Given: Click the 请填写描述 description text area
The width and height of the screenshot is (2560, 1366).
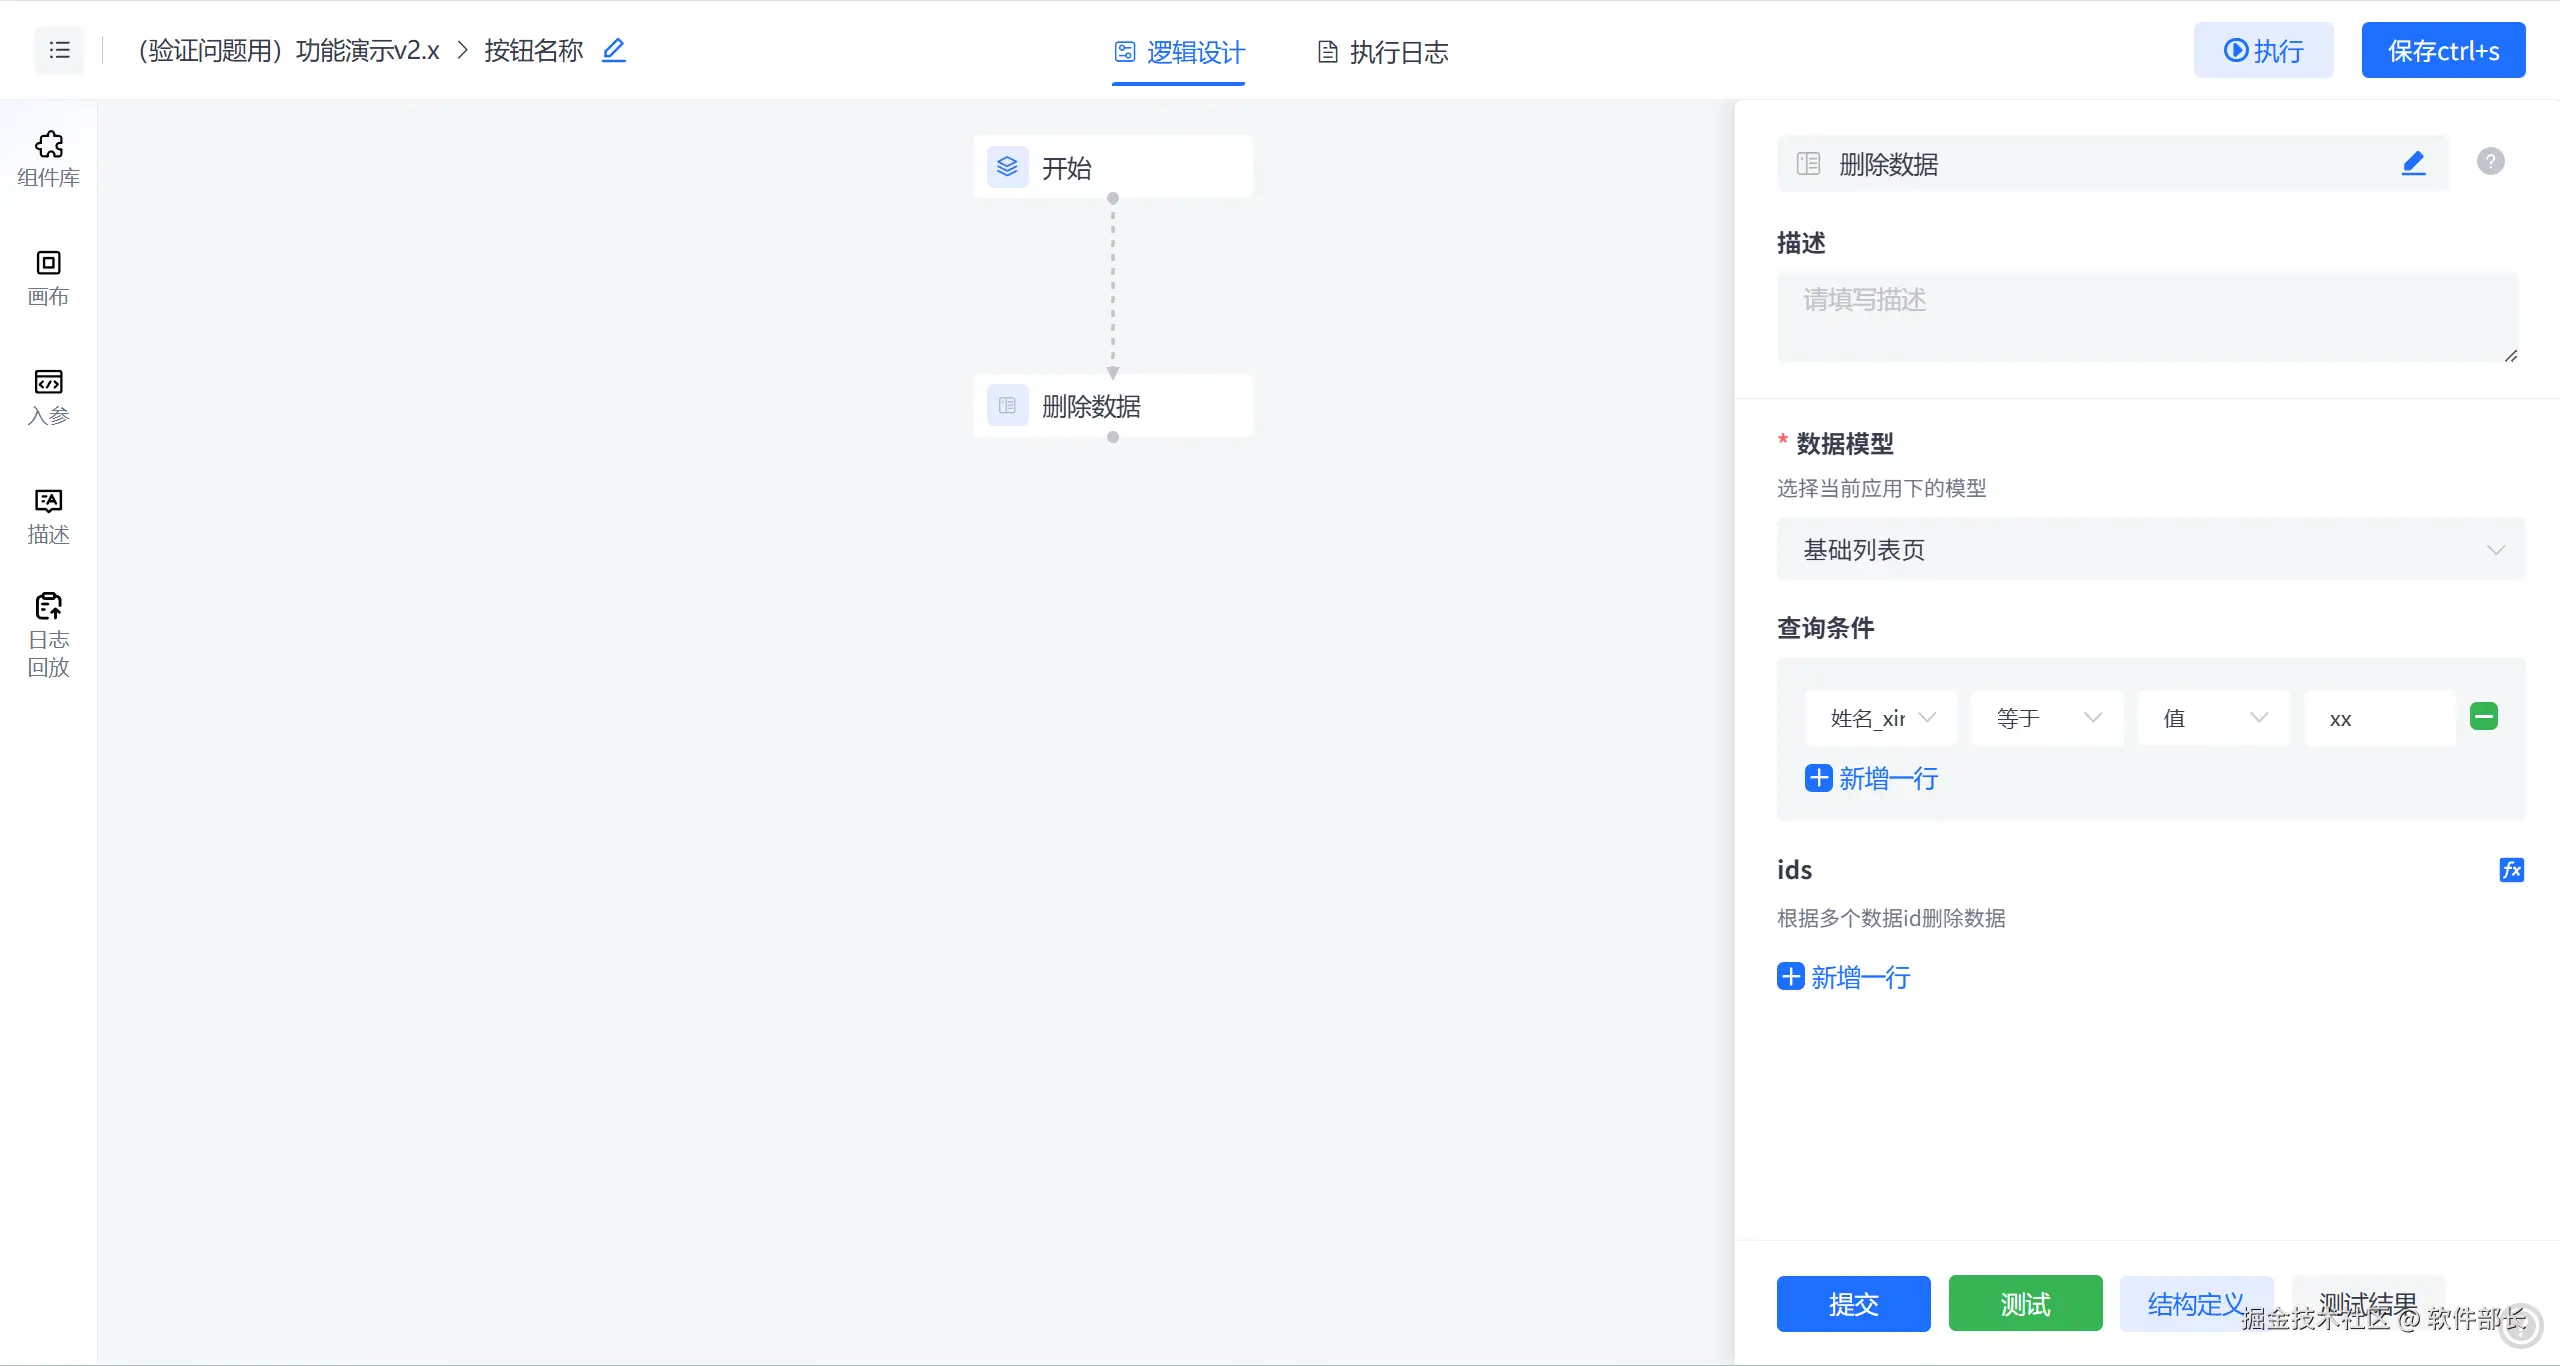Looking at the screenshot, I should point(2146,316).
